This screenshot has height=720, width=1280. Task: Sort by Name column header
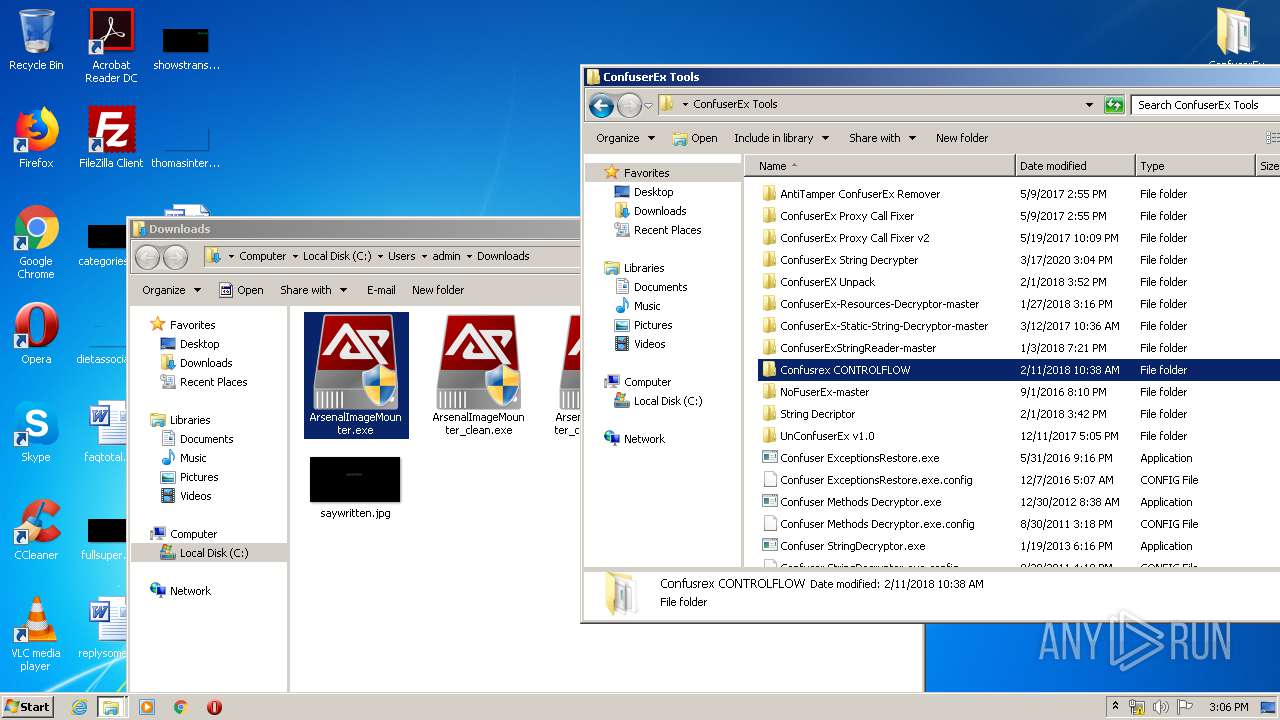880,166
